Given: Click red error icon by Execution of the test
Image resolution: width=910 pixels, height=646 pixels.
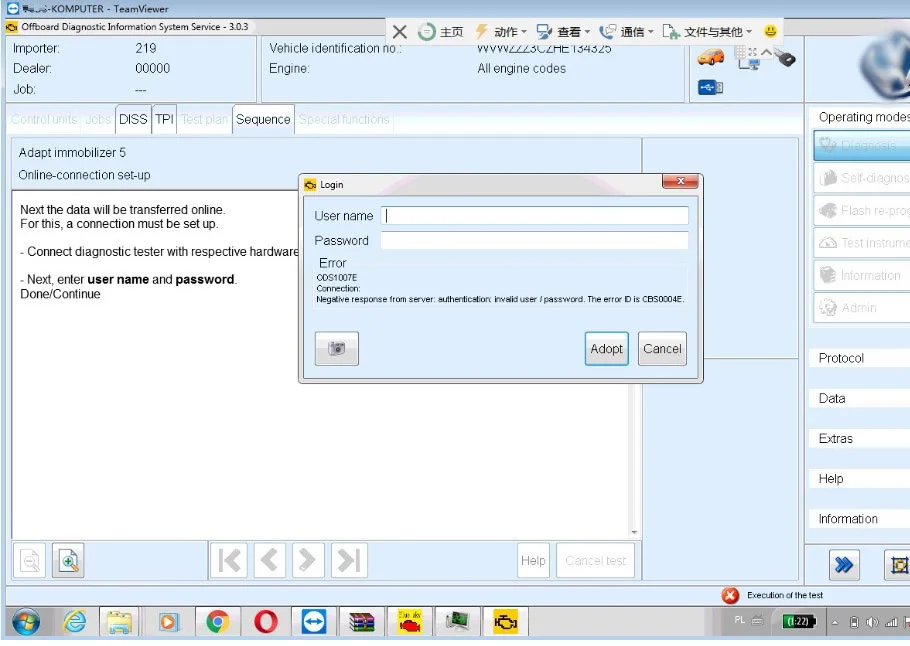Looking at the screenshot, I should point(730,596).
